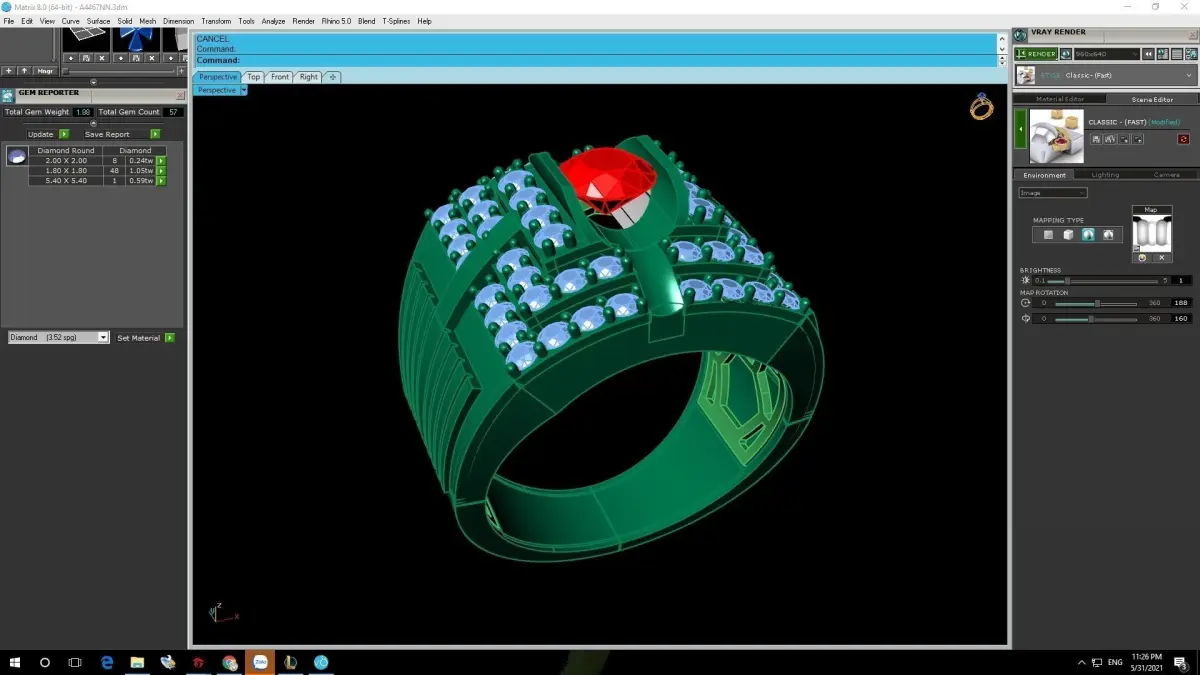Switch to the Scene Editor tab
The height and width of the screenshot is (675, 1200).
click(x=1152, y=99)
